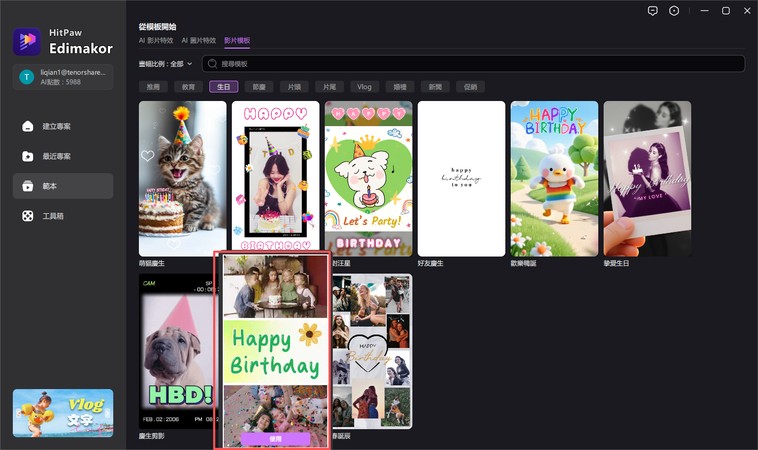Close the Edimakor window
The image size is (758, 450).
[x=747, y=11]
